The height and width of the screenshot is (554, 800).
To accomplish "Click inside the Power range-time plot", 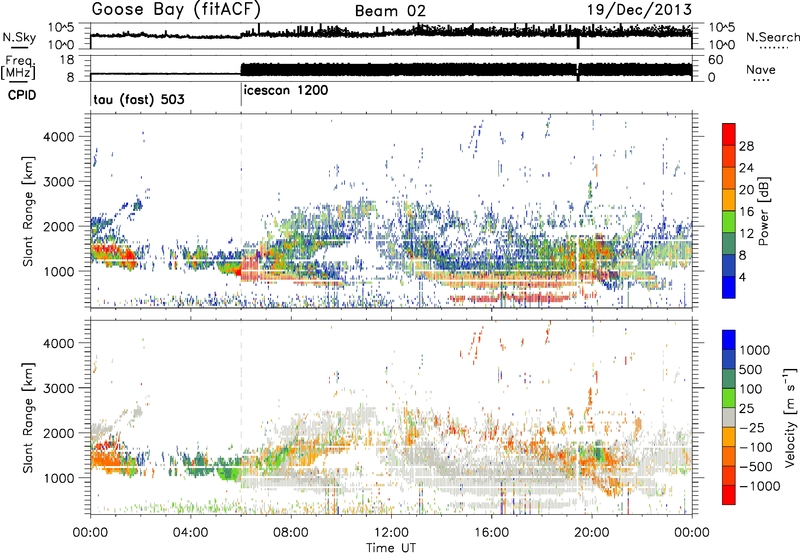I will point(391,210).
